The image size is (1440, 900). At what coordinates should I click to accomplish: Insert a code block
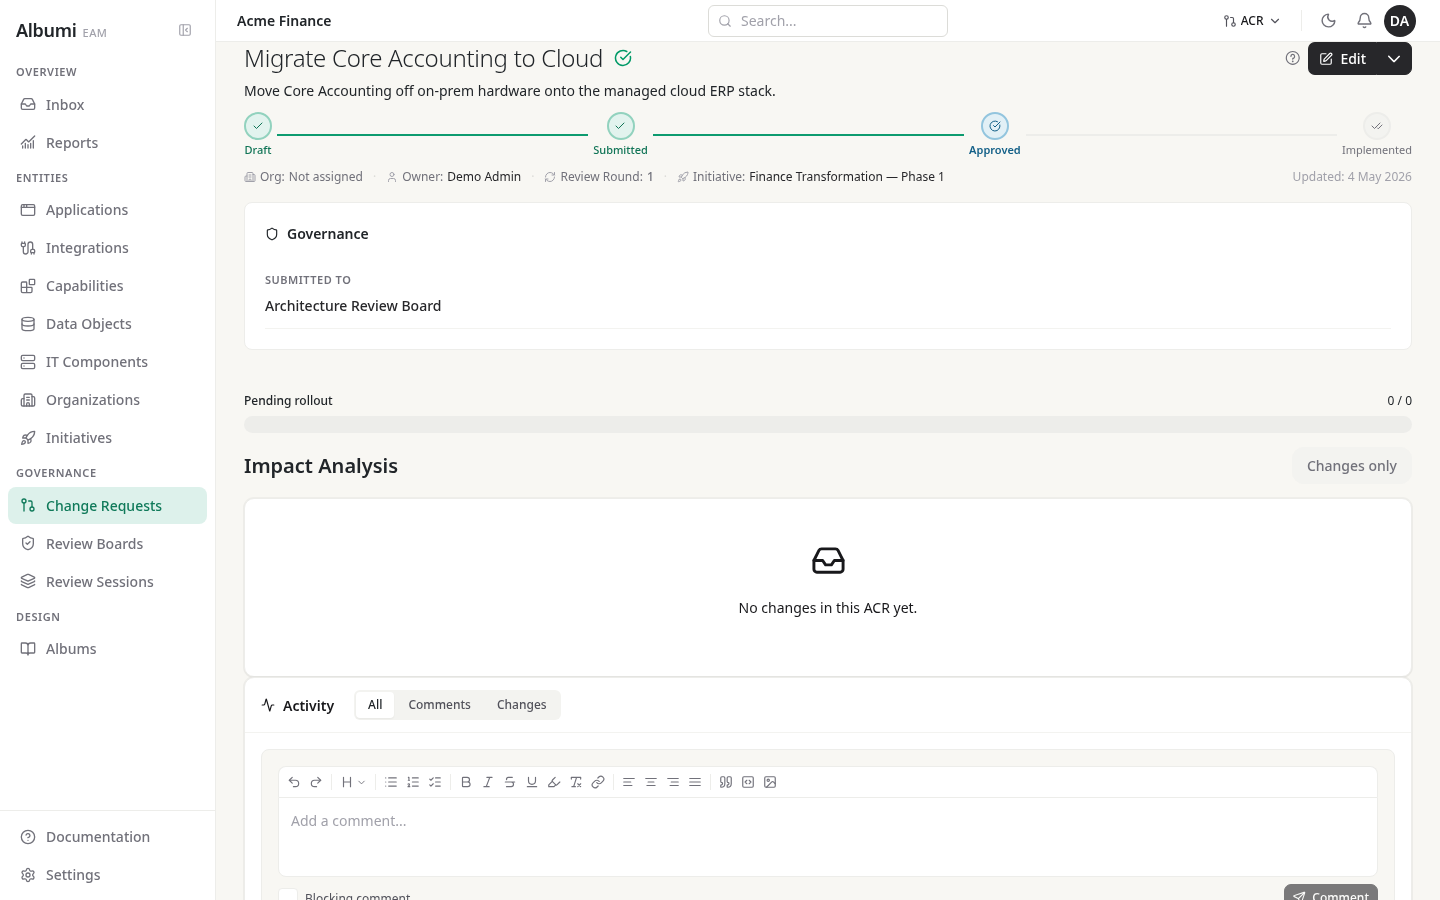click(x=748, y=782)
